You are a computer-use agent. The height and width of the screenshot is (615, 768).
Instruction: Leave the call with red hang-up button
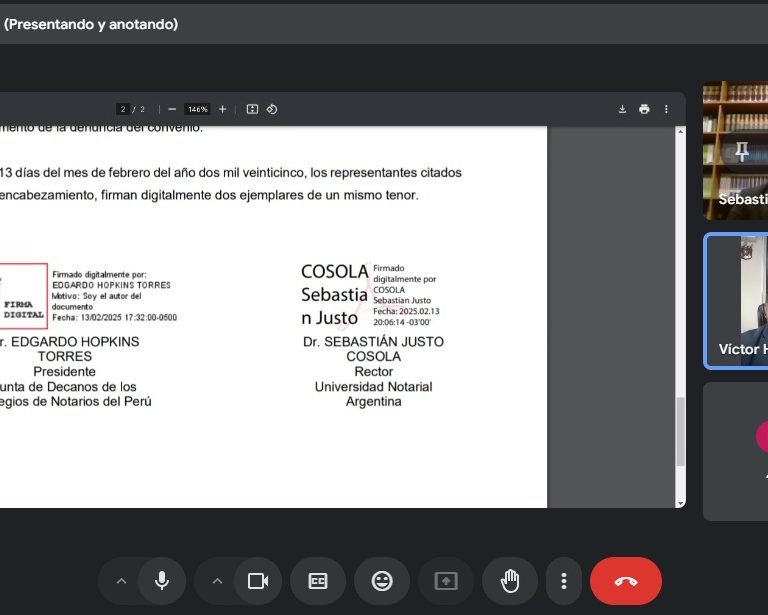(x=626, y=581)
